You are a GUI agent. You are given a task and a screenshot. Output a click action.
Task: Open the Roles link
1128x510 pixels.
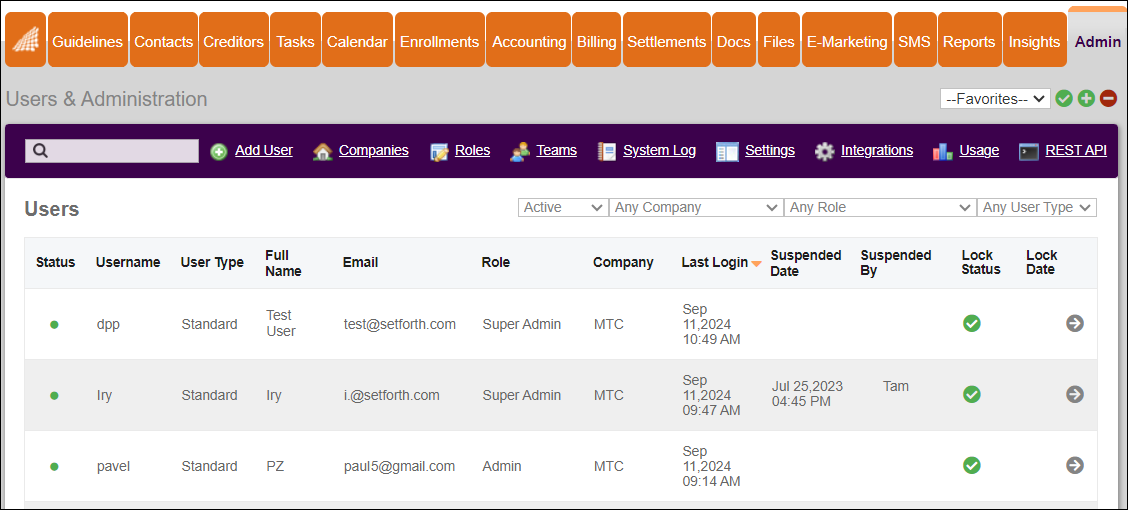(x=473, y=150)
